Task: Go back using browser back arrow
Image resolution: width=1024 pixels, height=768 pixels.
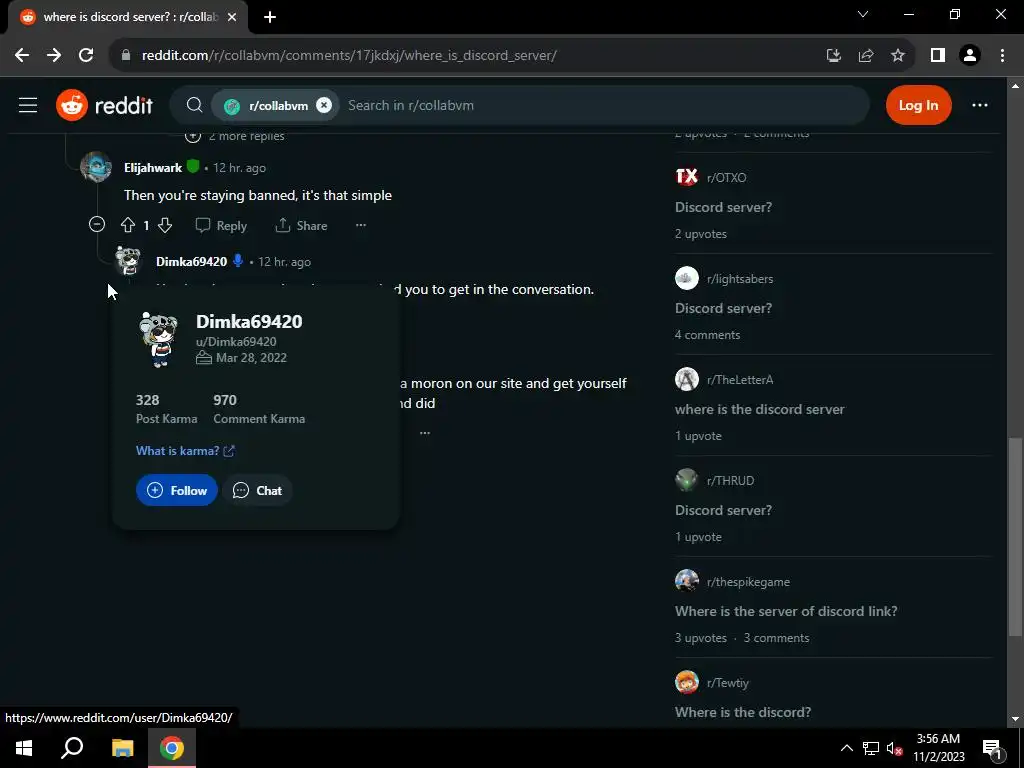Action: click(22, 56)
